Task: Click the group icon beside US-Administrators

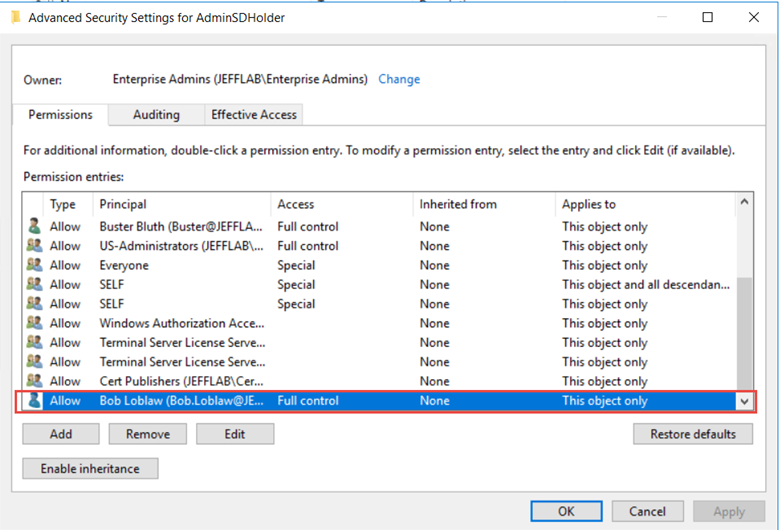Action: coord(34,246)
